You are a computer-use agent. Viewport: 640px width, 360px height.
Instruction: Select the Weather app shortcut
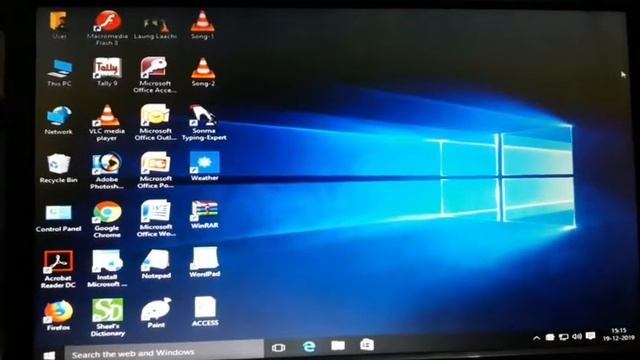pyautogui.click(x=204, y=167)
